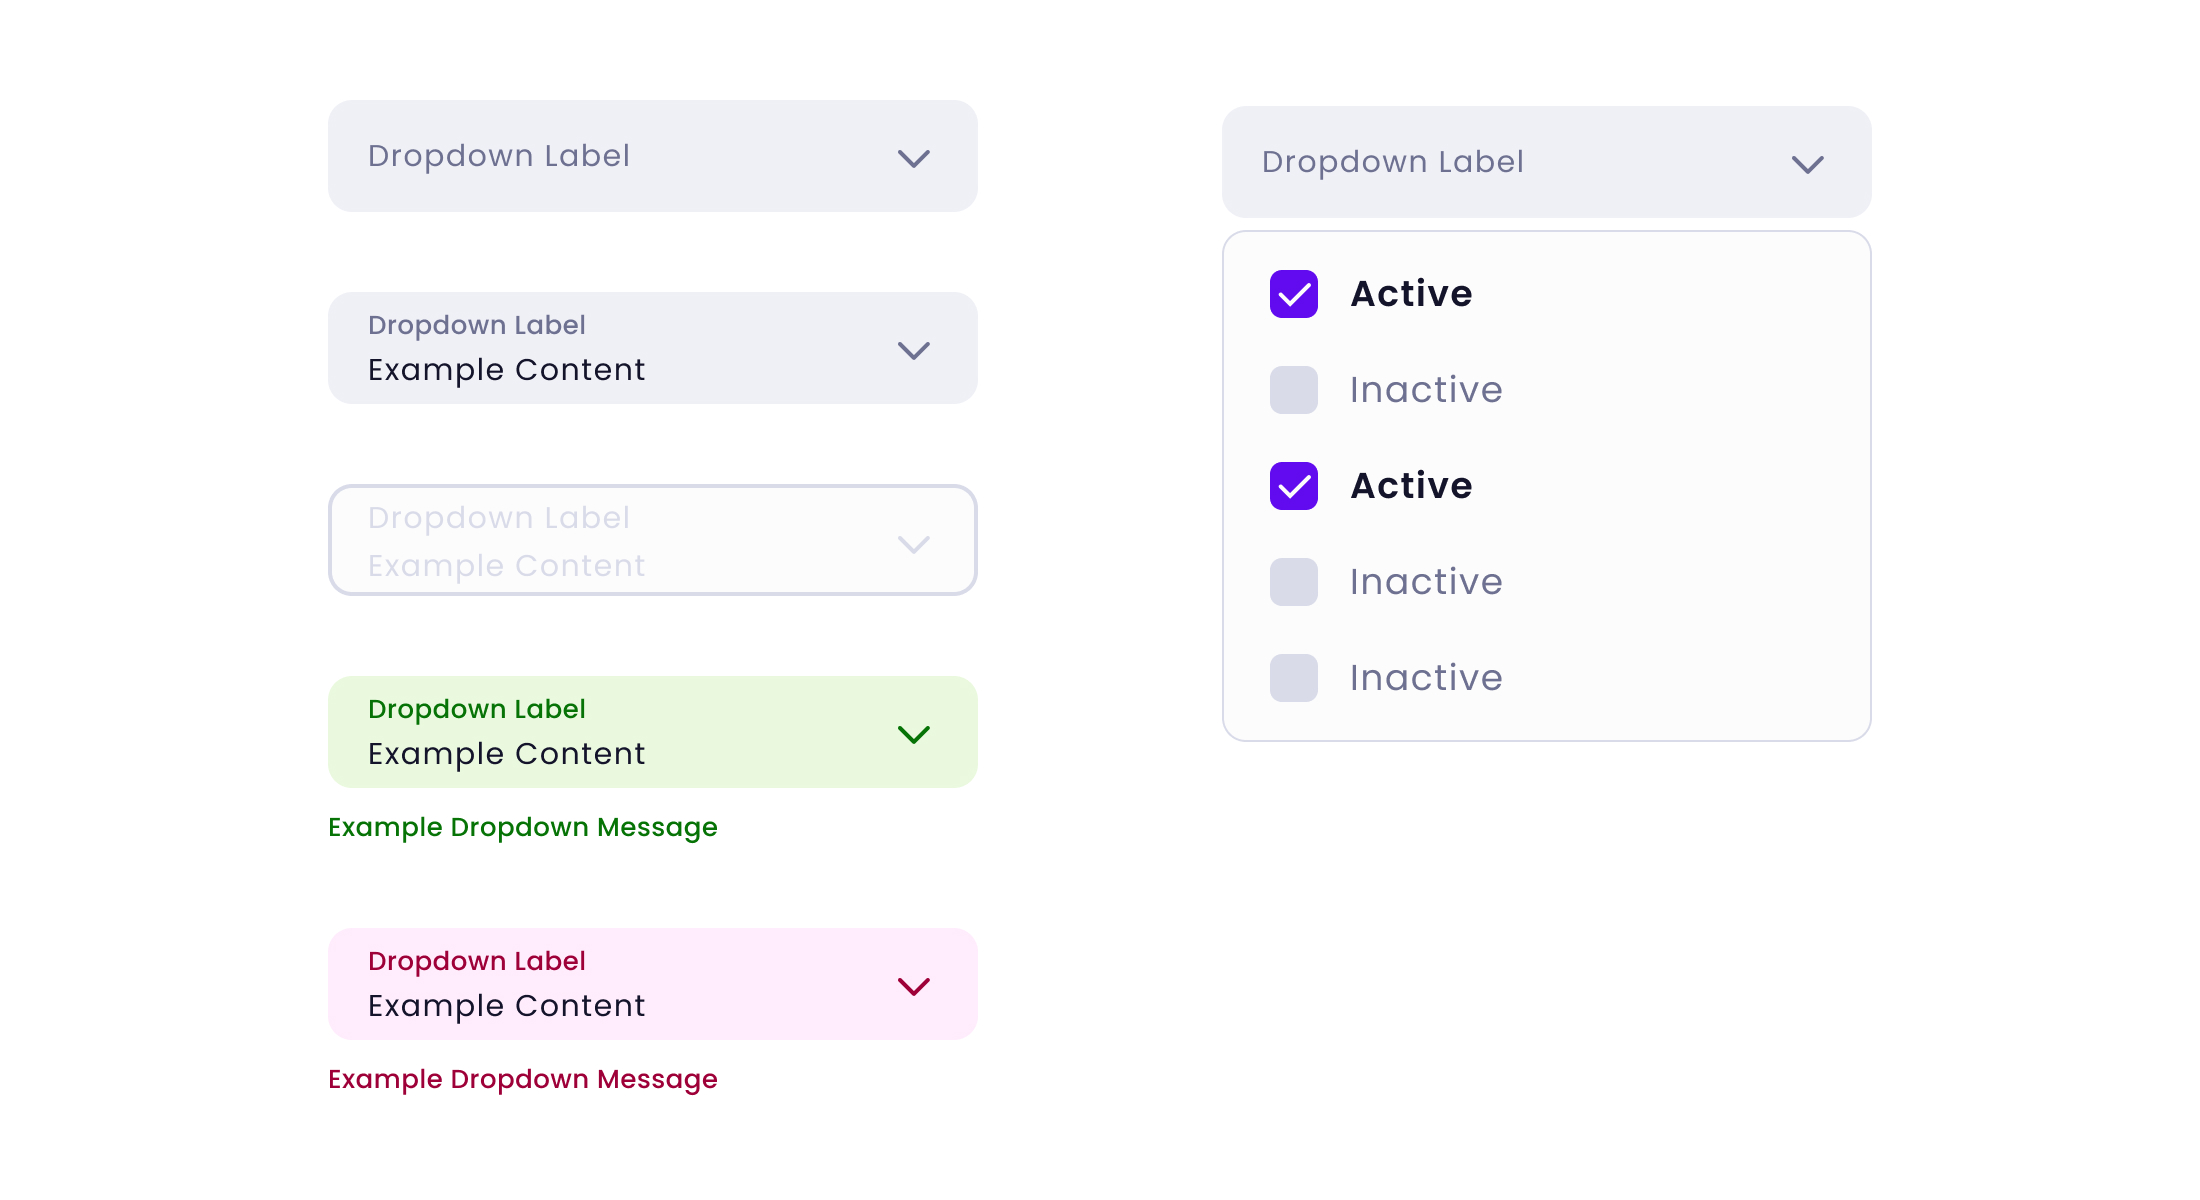Click the green chevron arrow icon
The image size is (2200, 1200).
913,734
